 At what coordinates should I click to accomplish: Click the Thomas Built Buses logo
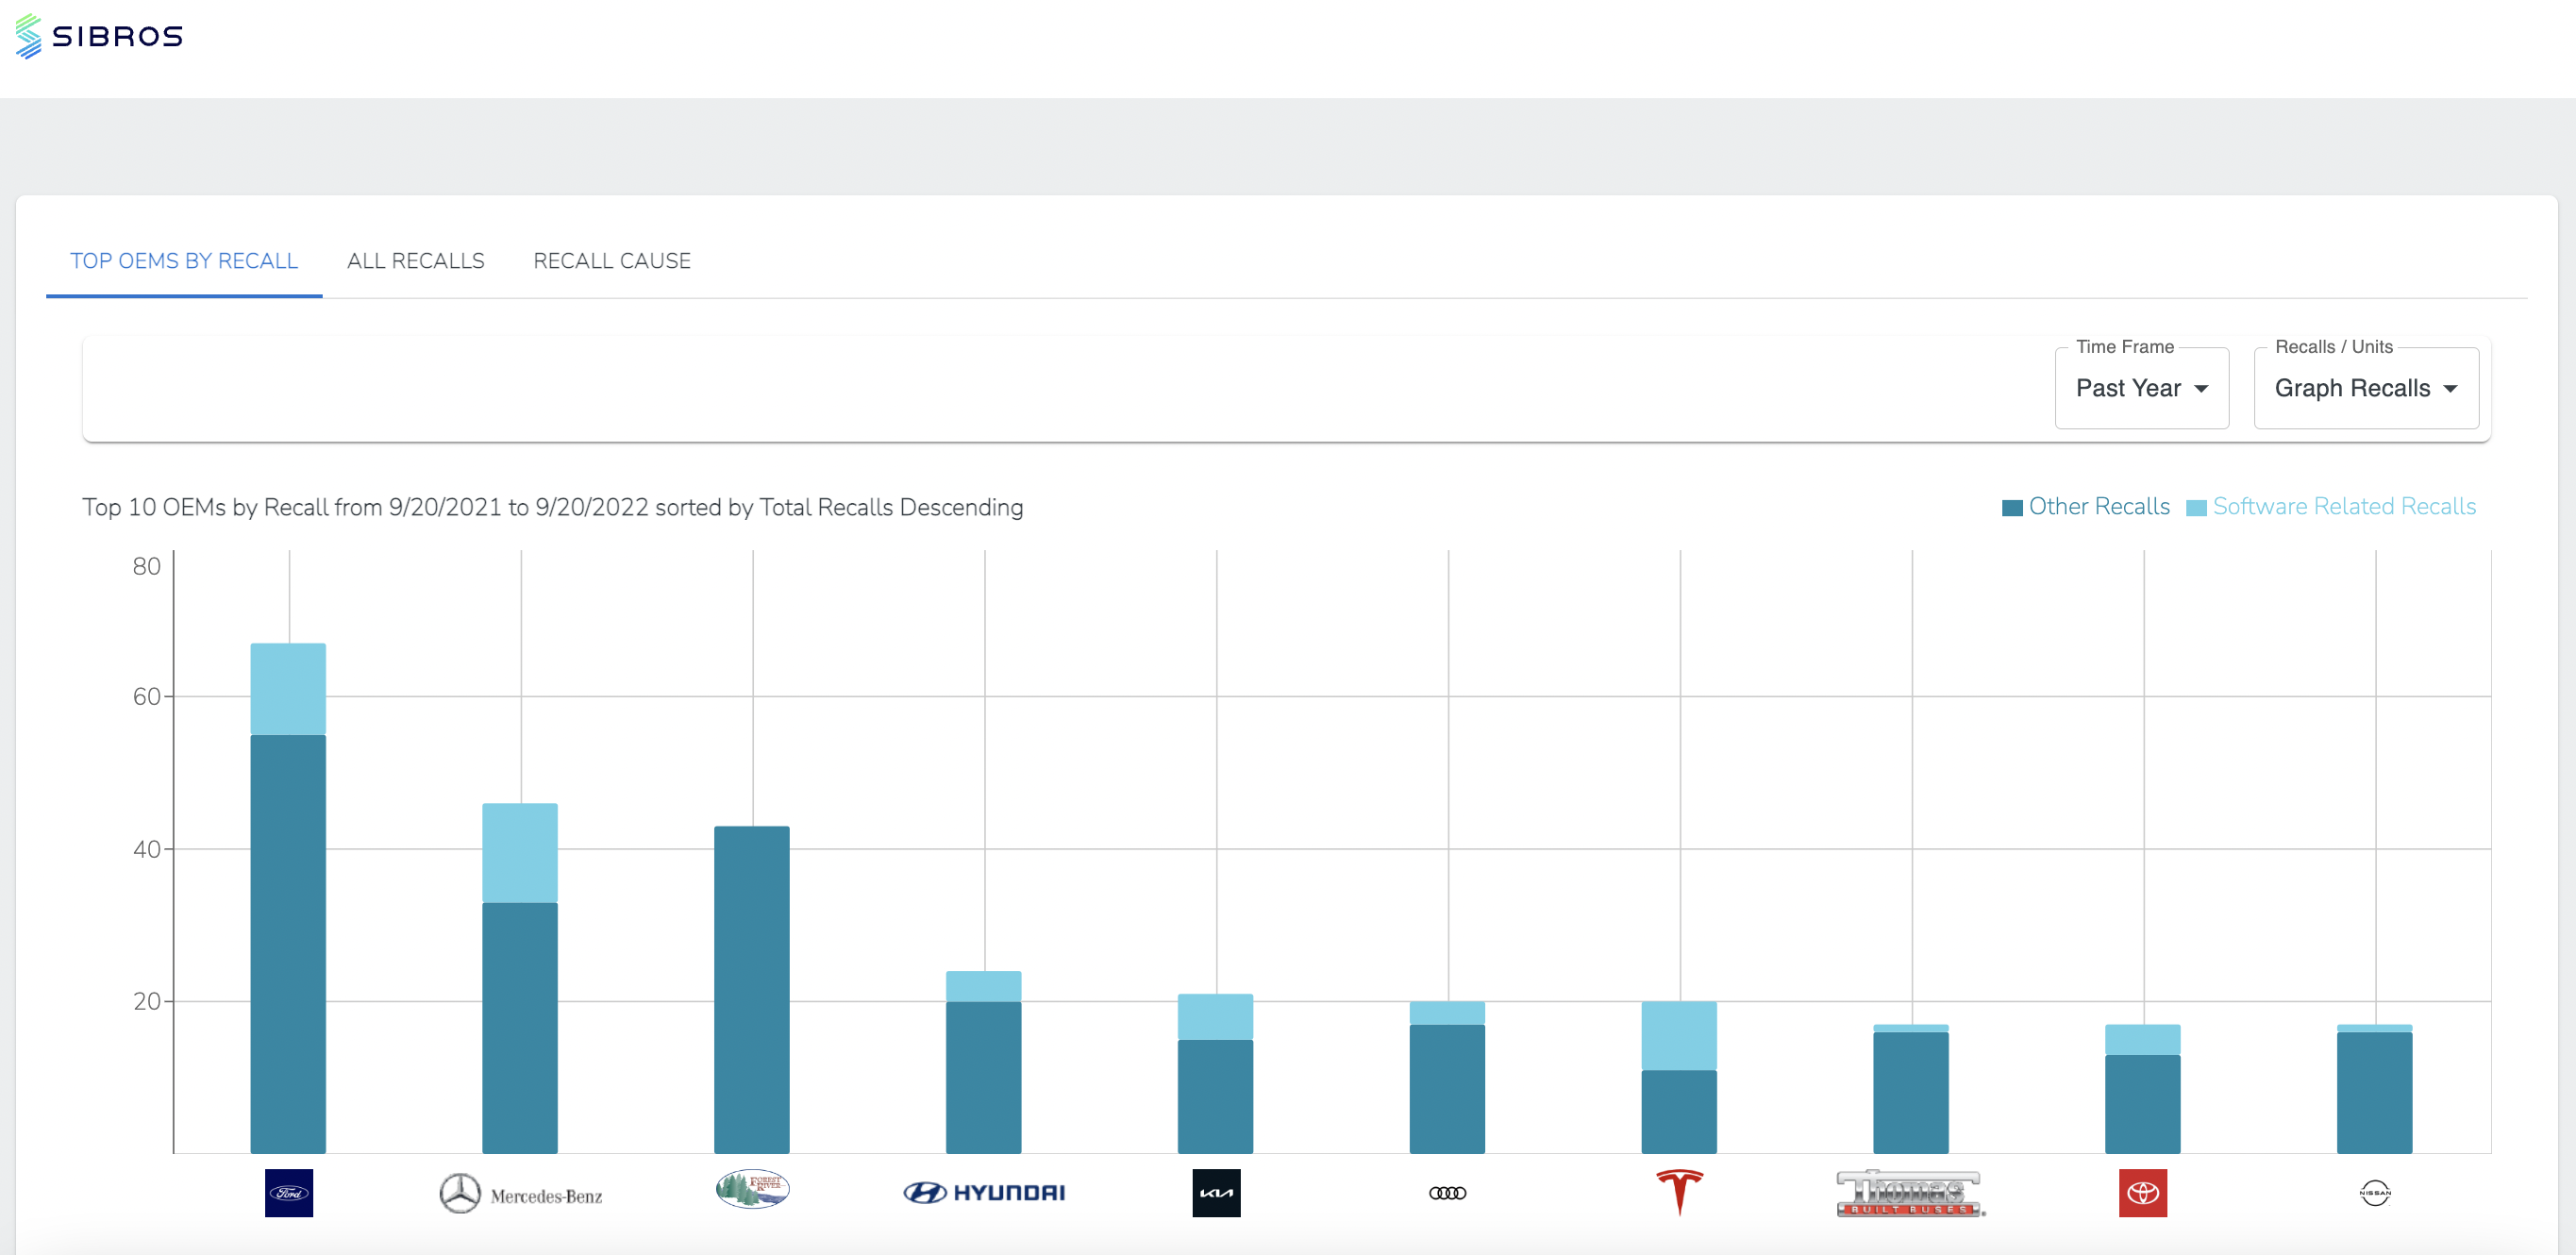point(1911,1193)
